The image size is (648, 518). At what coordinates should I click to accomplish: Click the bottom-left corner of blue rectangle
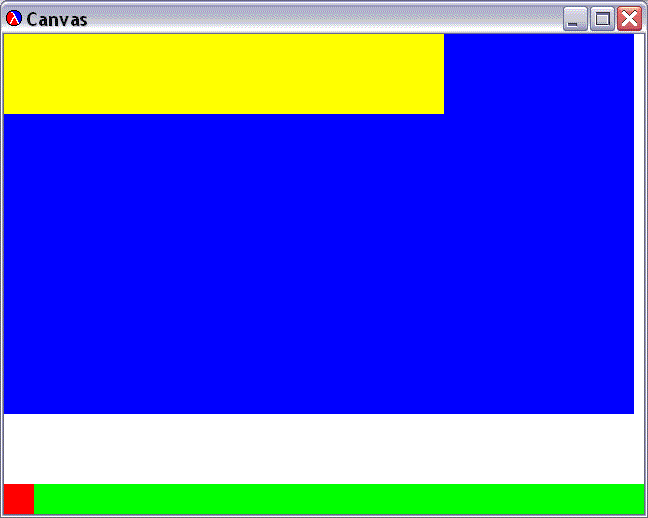6,411
